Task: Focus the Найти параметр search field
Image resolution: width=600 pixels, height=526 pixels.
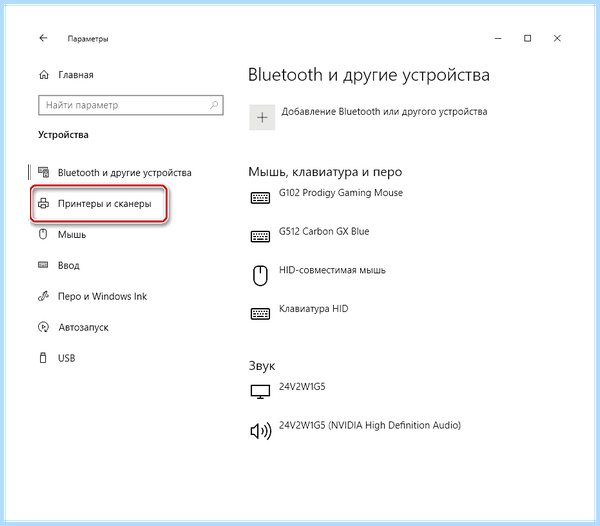Action: (131, 105)
